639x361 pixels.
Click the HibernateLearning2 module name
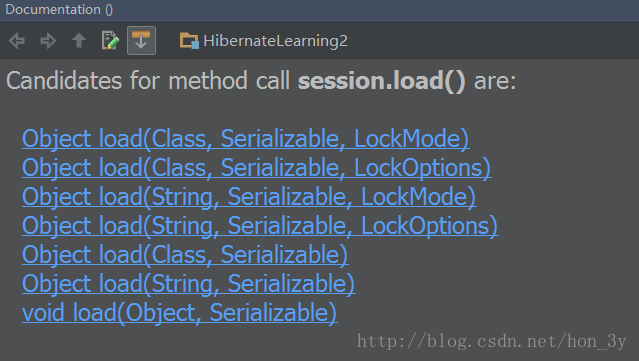(x=275, y=41)
